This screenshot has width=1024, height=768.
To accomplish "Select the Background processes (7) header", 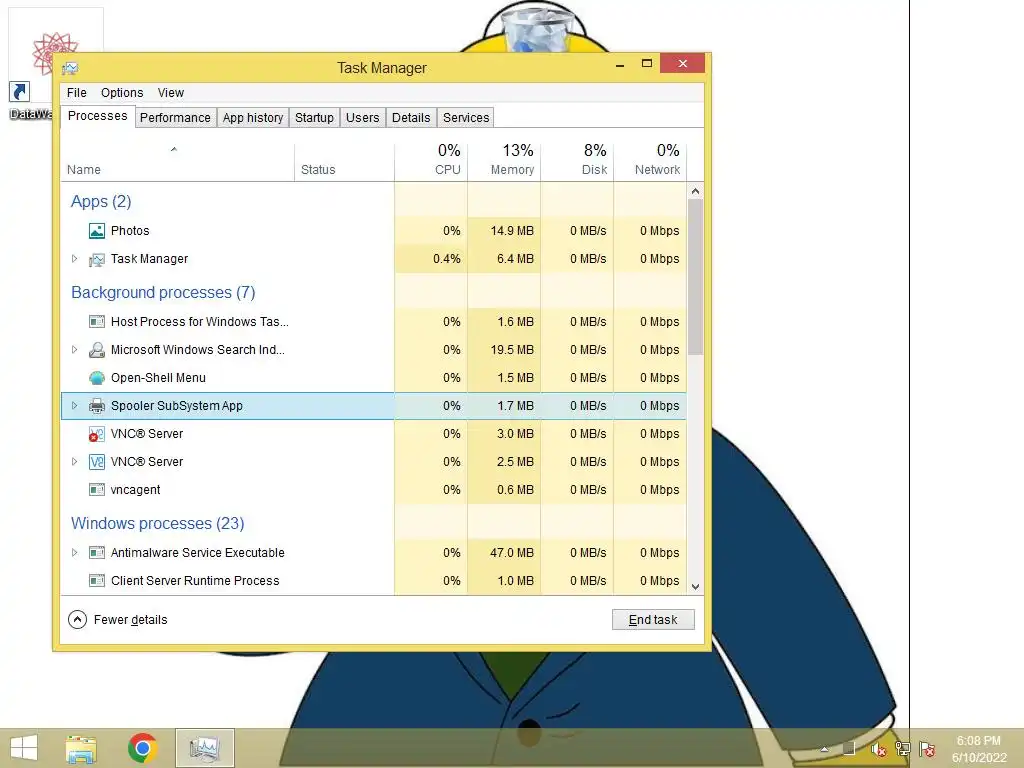I will tap(163, 292).
